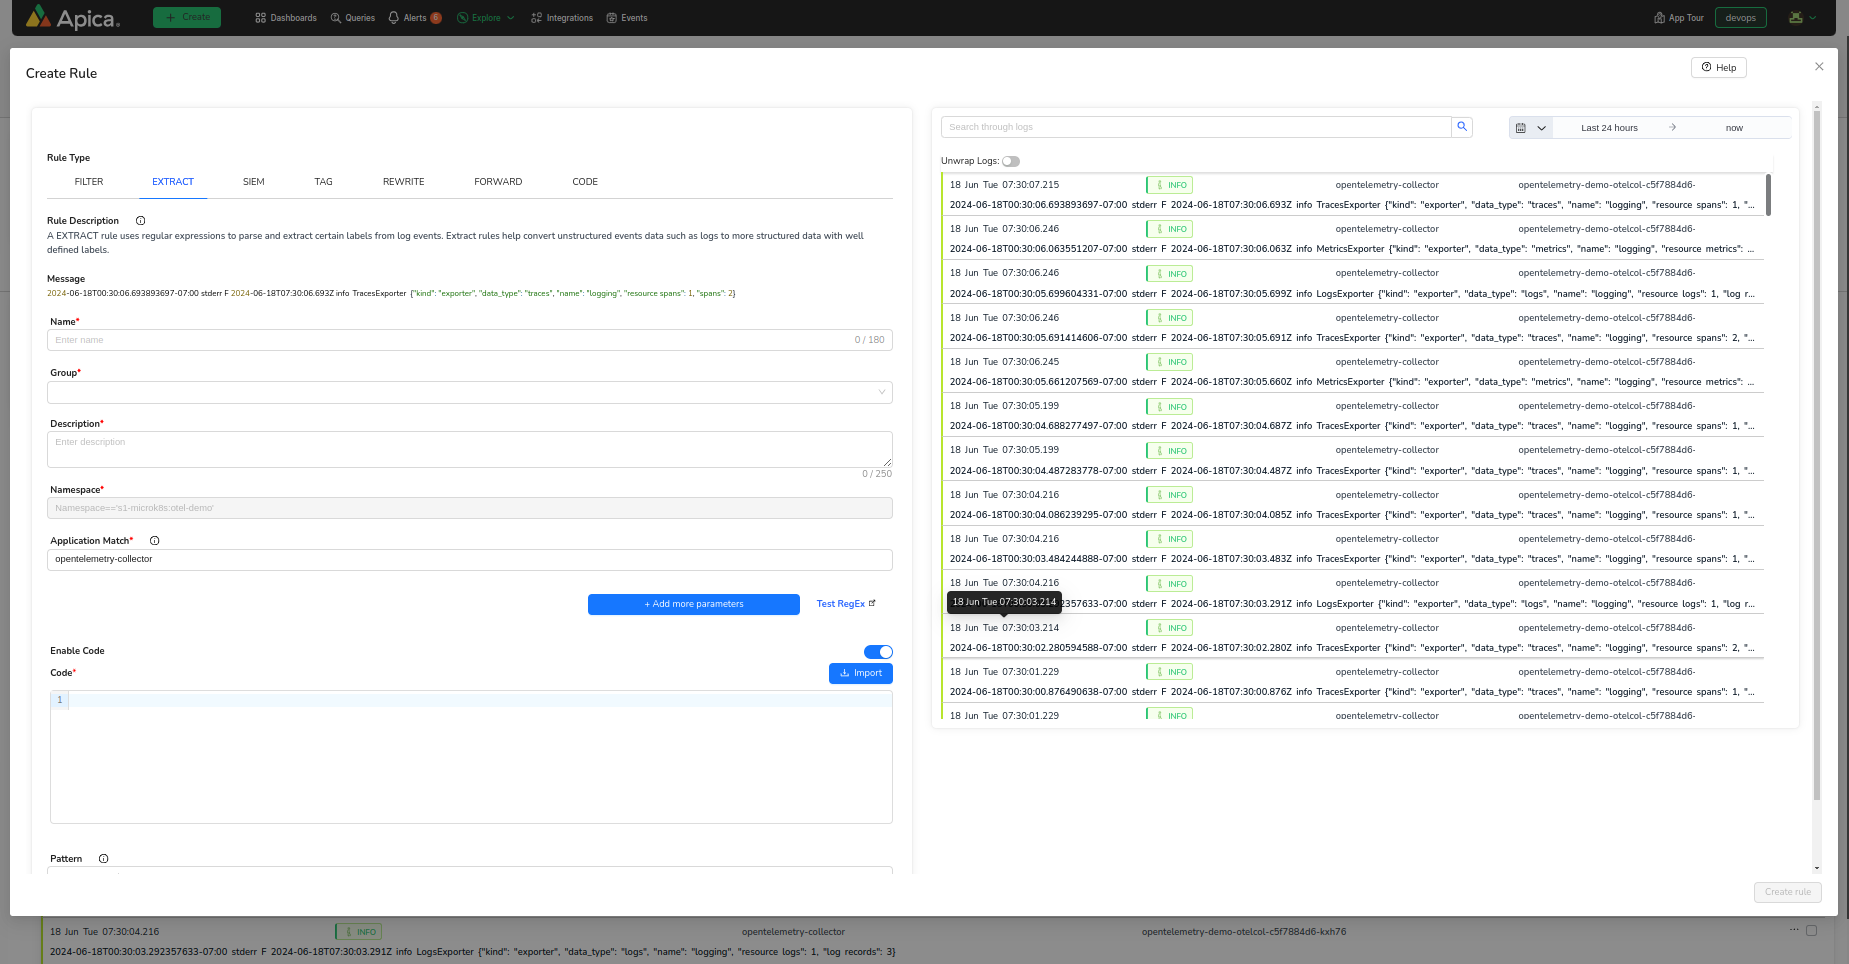This screenshot has height=964, width=1849.
Task: Click the Name input field
Action: (450, 340)
